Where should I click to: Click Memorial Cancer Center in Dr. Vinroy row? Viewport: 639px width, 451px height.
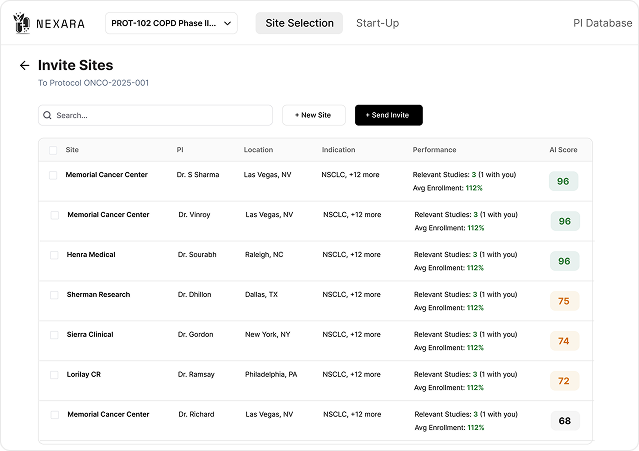(108, 215)
